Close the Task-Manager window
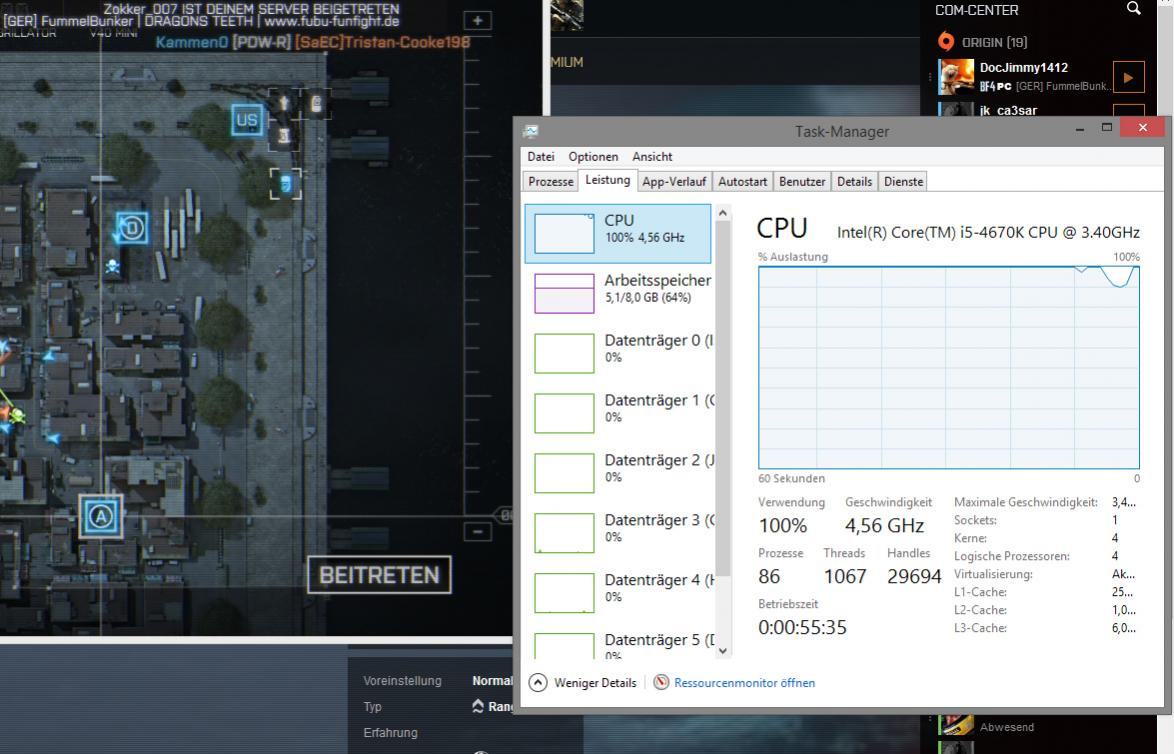1174x754 pixels. pos(1143,127)
